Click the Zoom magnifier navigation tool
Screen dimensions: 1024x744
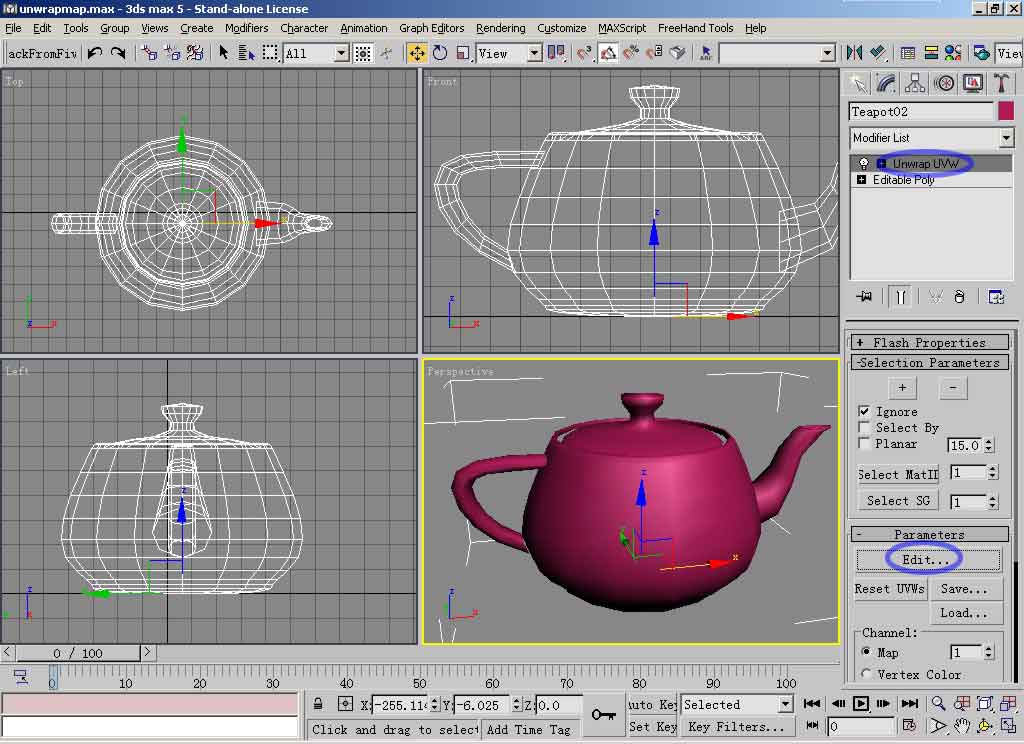tap(940, 704)
